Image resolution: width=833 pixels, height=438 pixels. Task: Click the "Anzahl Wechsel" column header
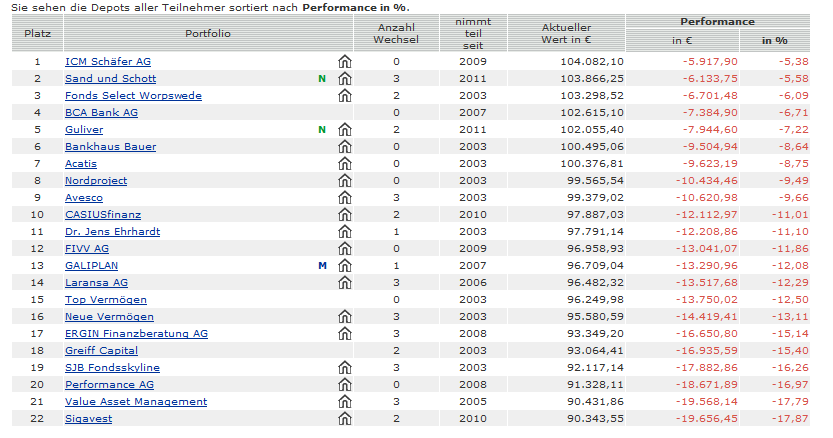(396, 33)
